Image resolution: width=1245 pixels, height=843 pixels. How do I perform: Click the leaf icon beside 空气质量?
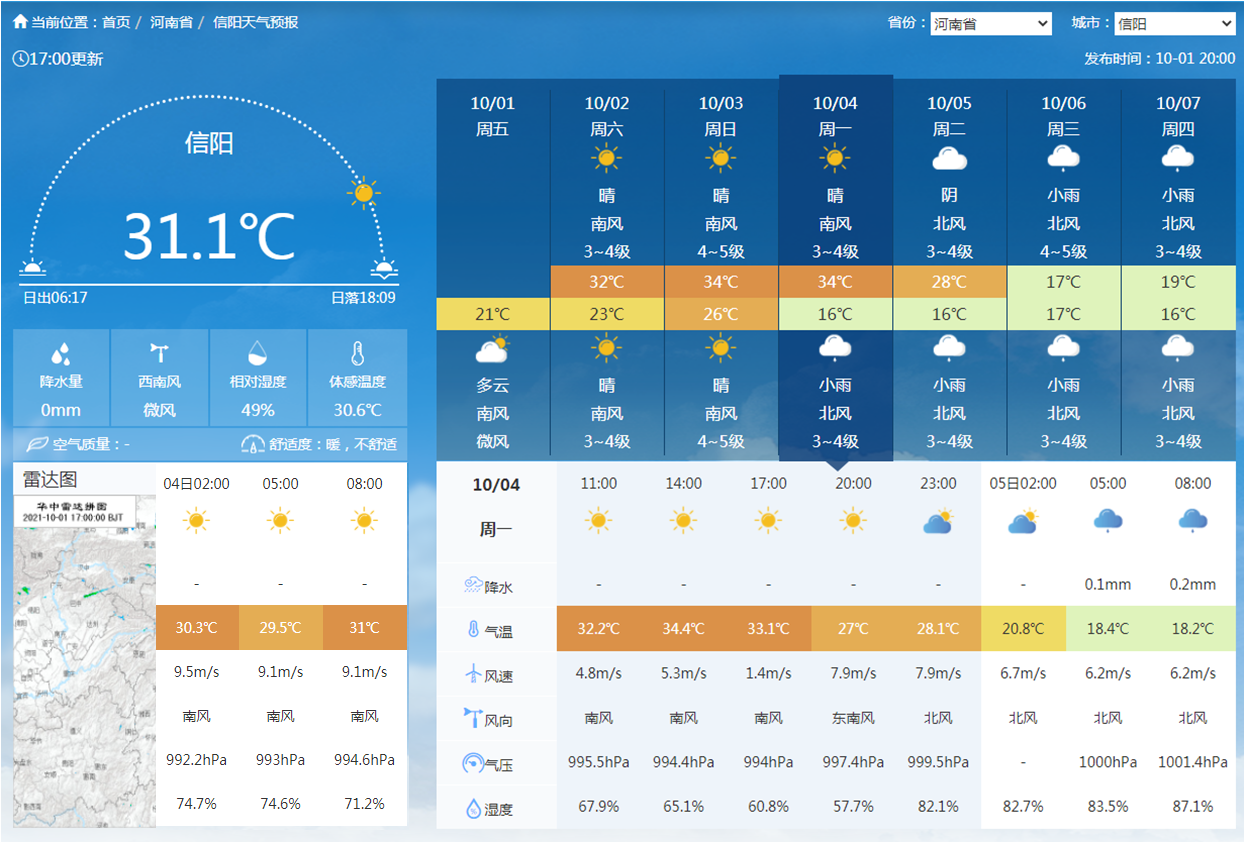point(37,444)
